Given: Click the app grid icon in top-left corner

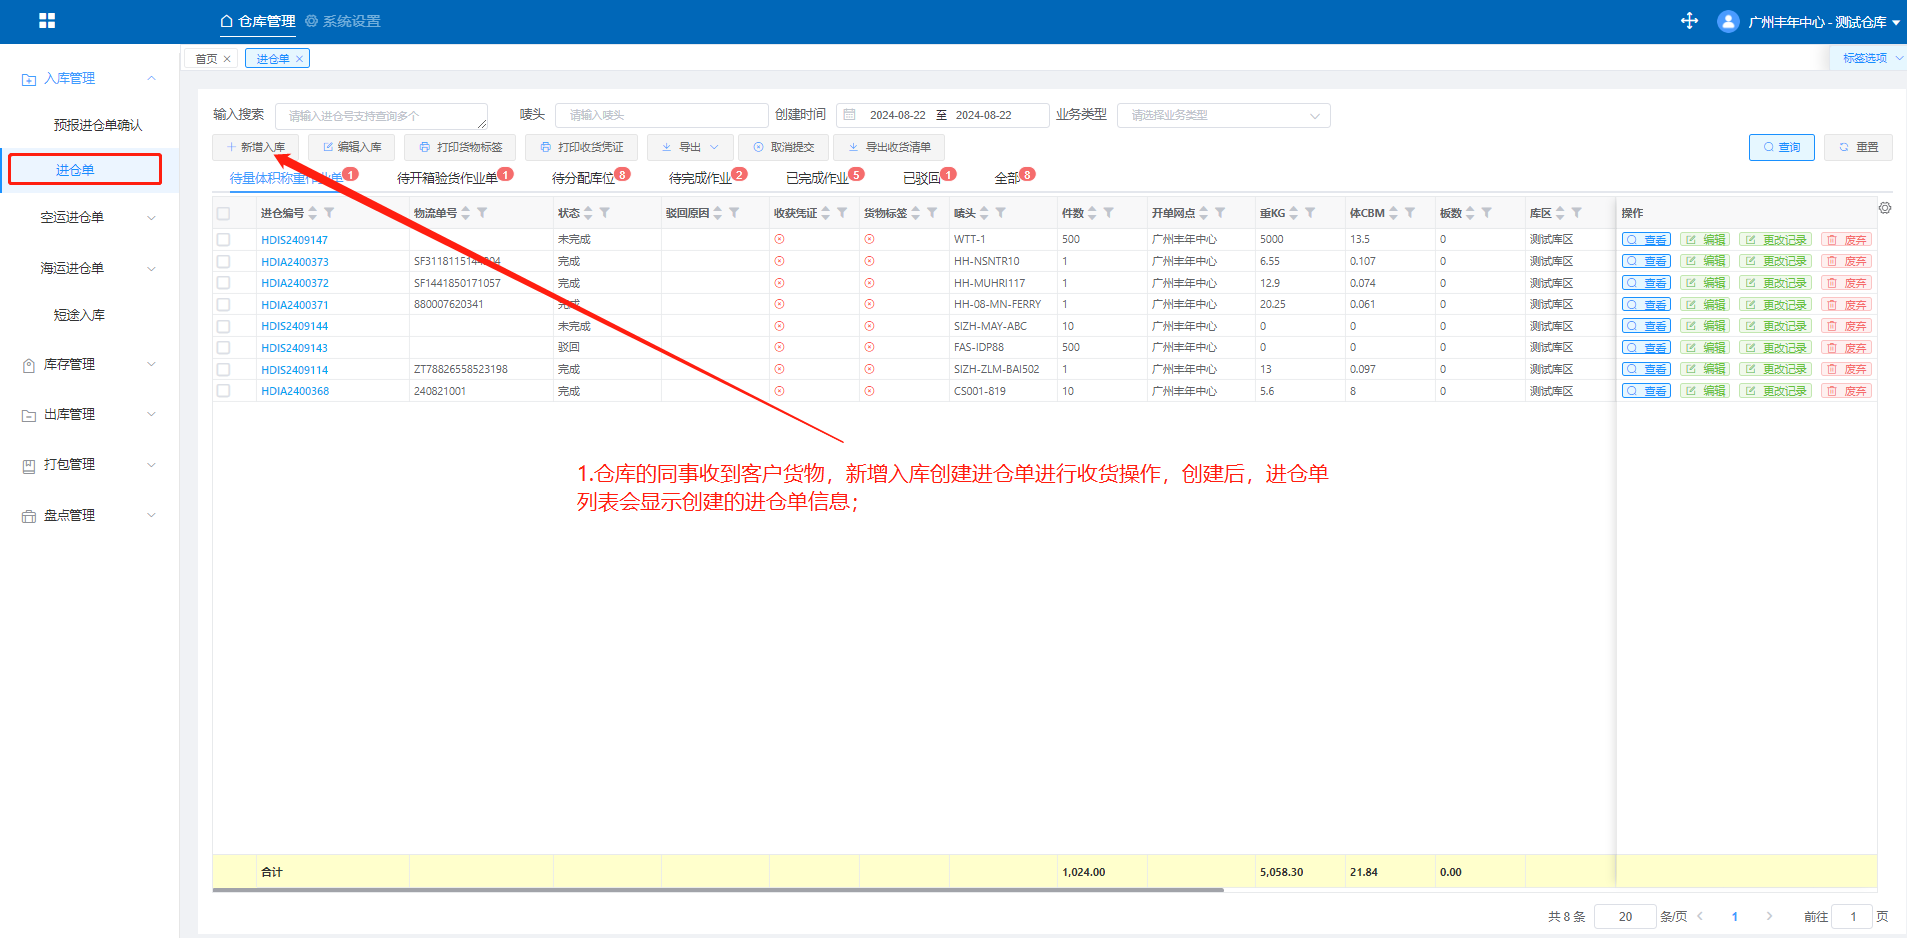Looking at the screenshot, I should point(47,21).
